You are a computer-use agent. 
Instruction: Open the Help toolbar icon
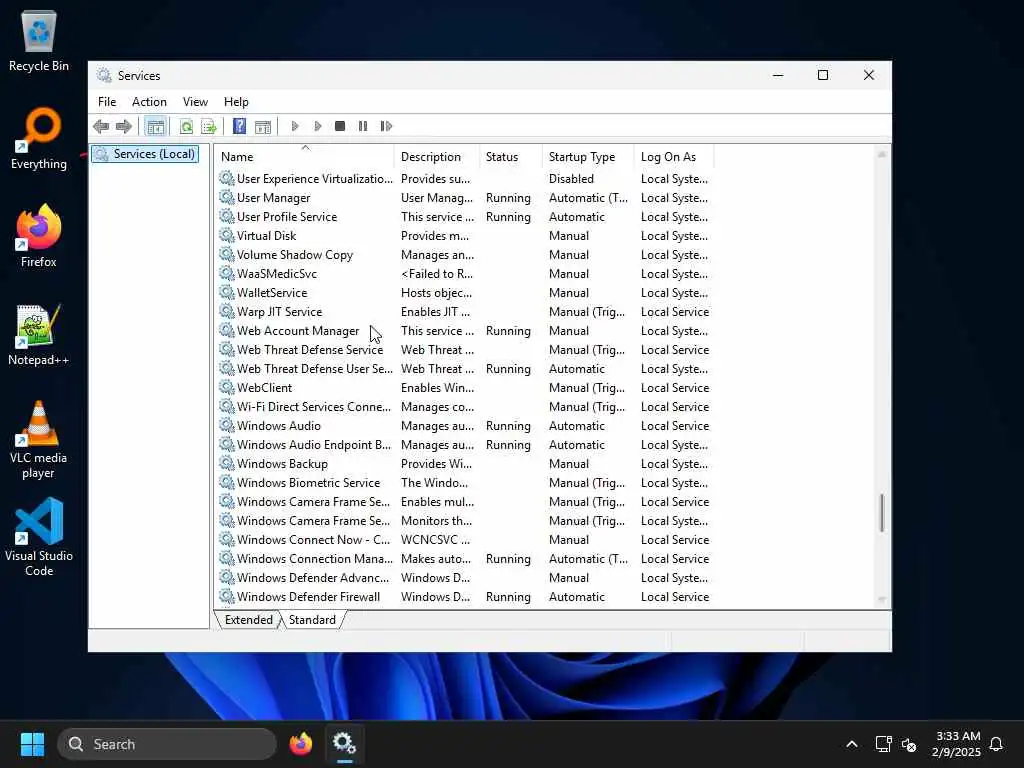[240, 126]
